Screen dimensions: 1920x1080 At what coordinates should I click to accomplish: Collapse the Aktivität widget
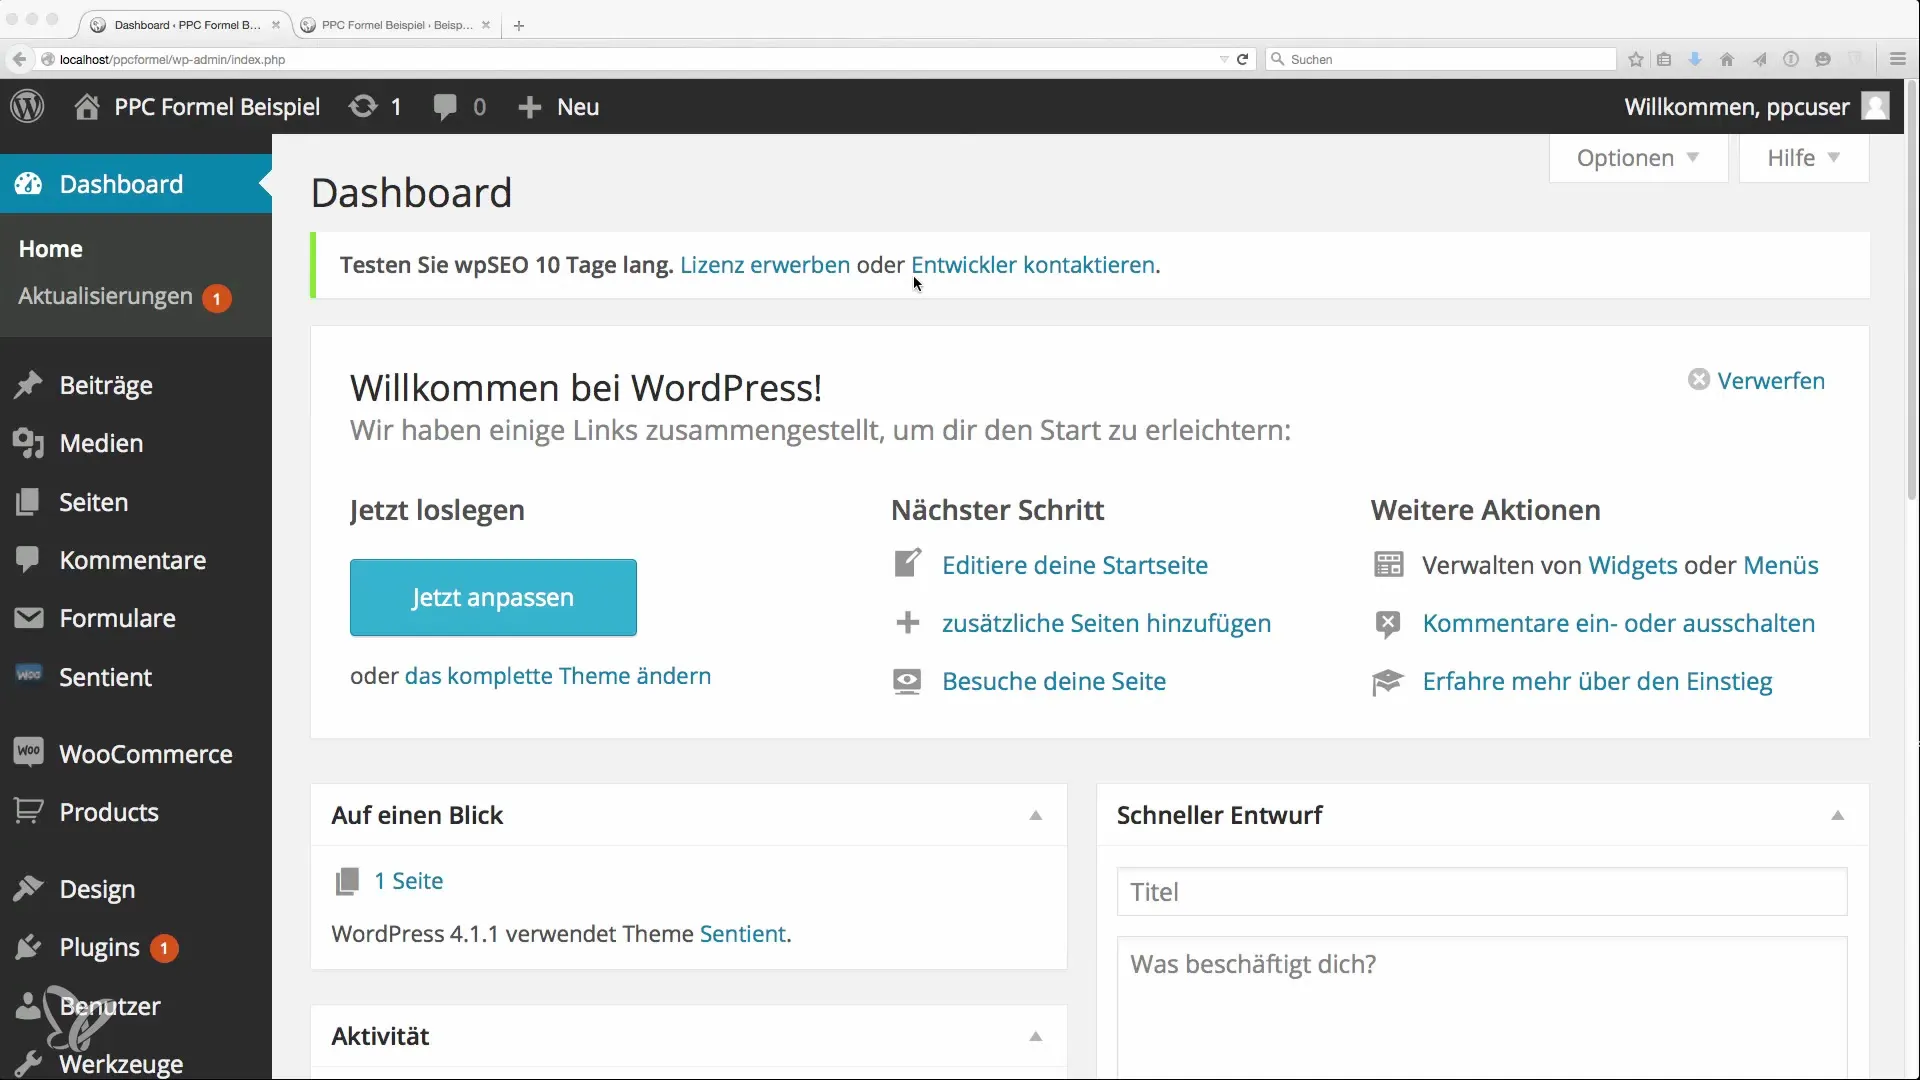point(1036,1037)
